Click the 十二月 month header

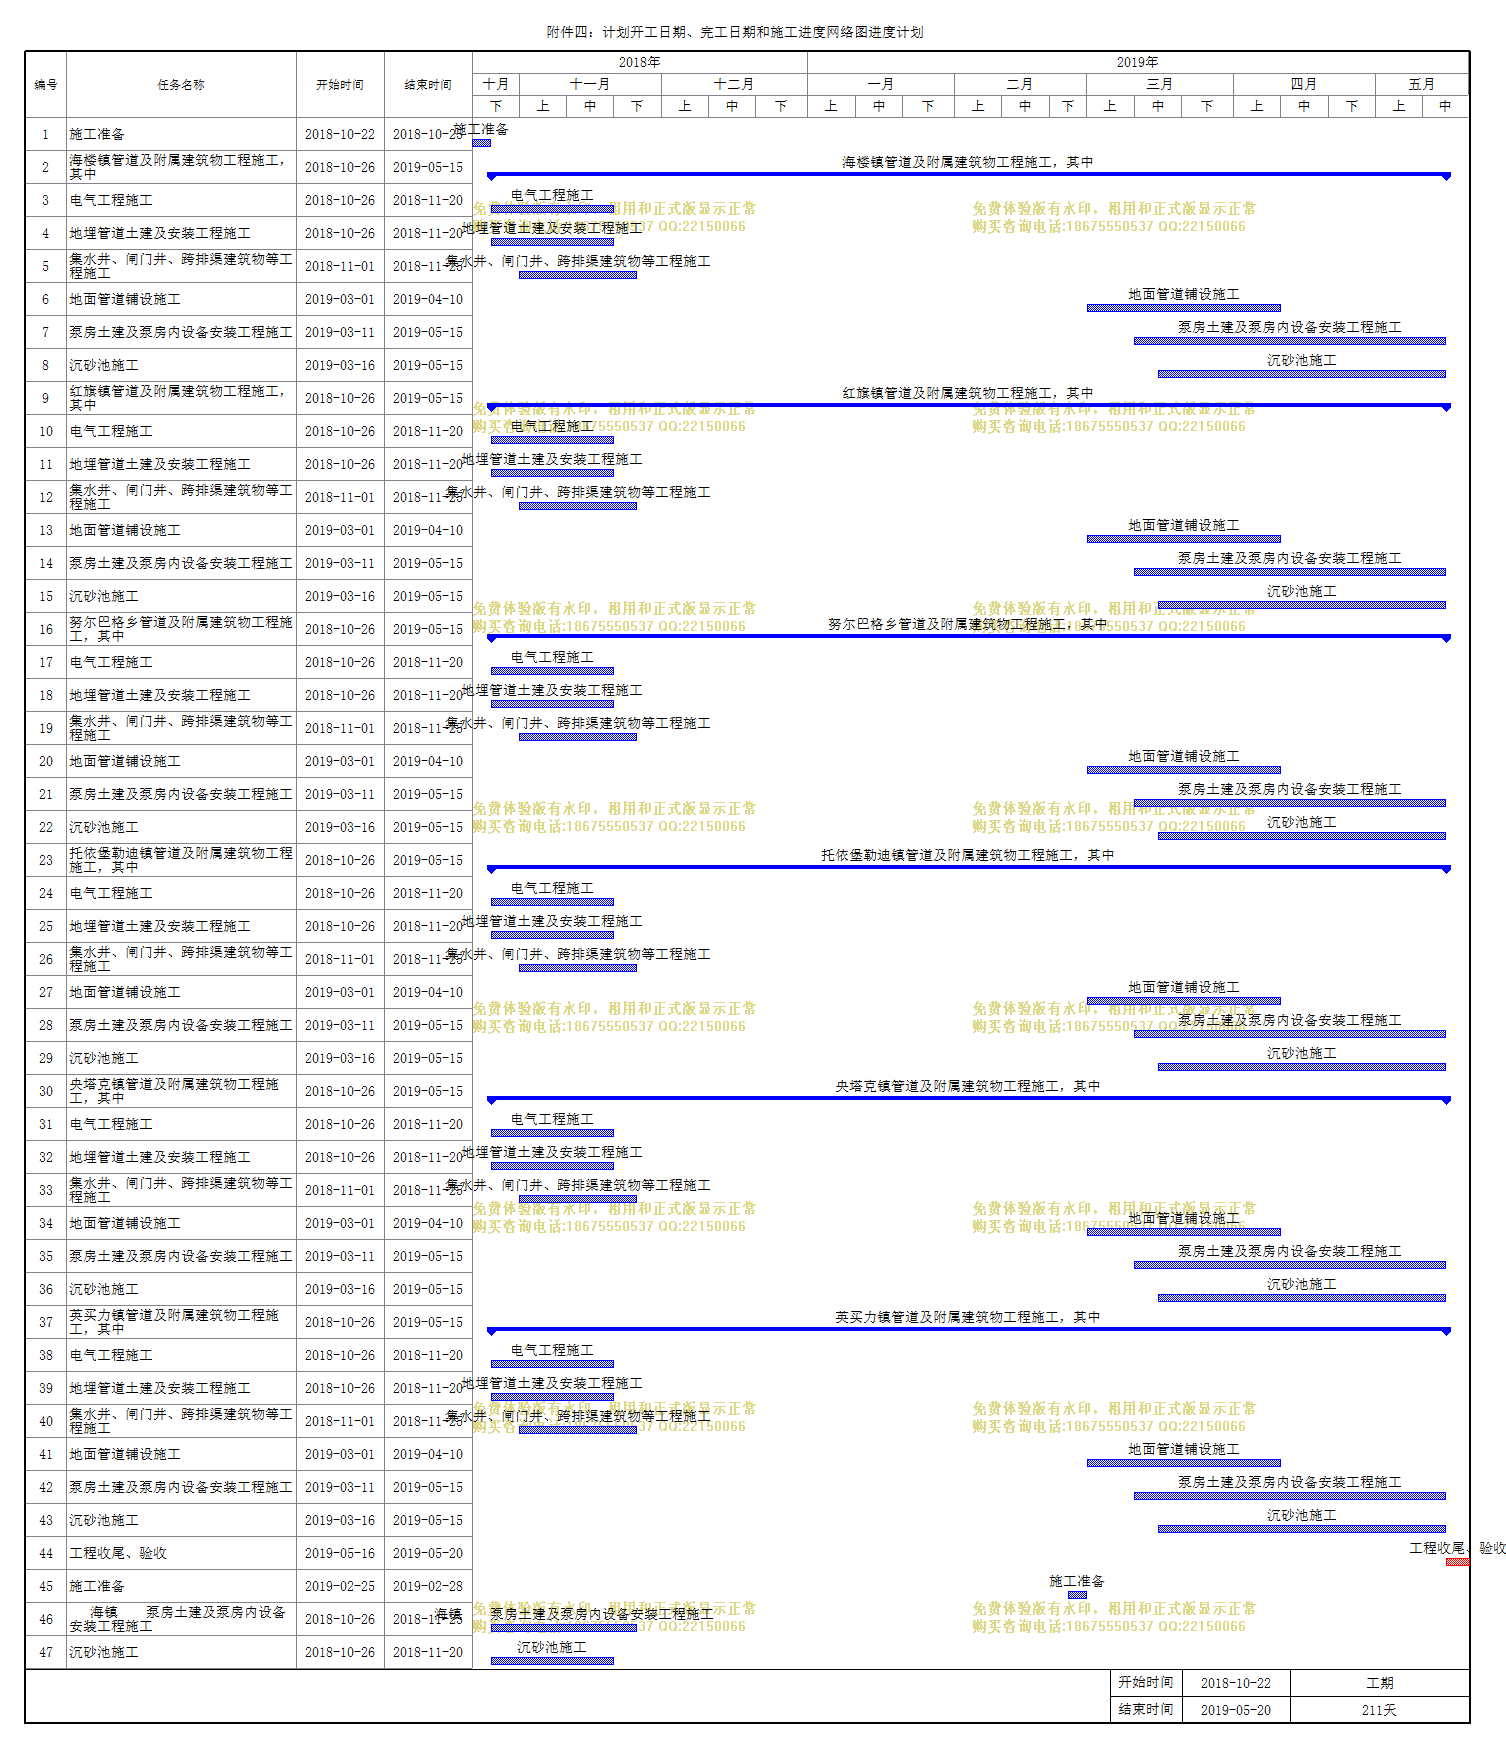click(x=734, y=84)
